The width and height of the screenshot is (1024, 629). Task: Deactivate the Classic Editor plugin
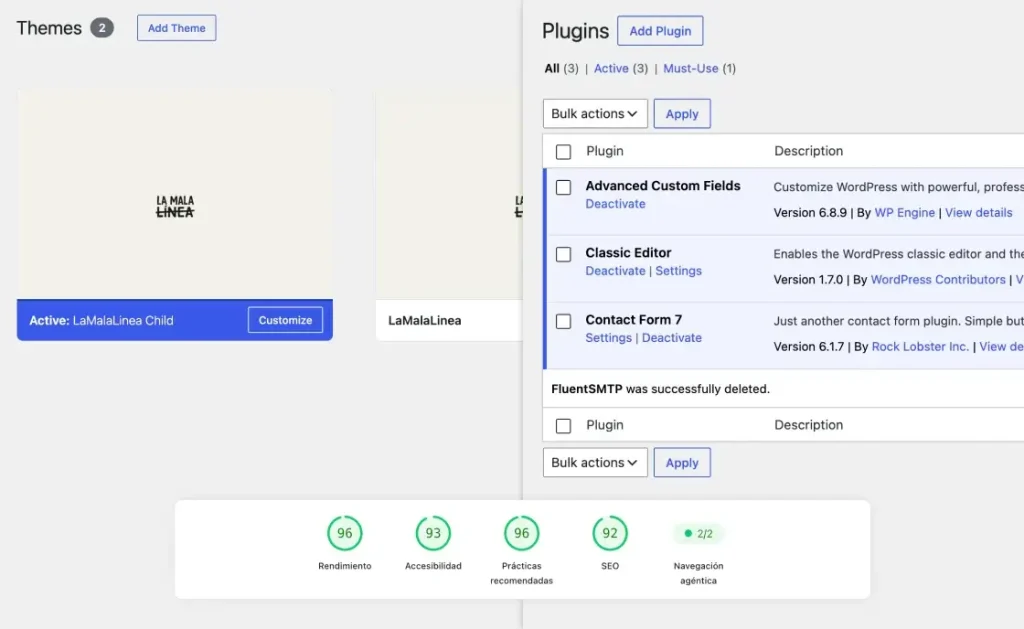pos(615,270)
